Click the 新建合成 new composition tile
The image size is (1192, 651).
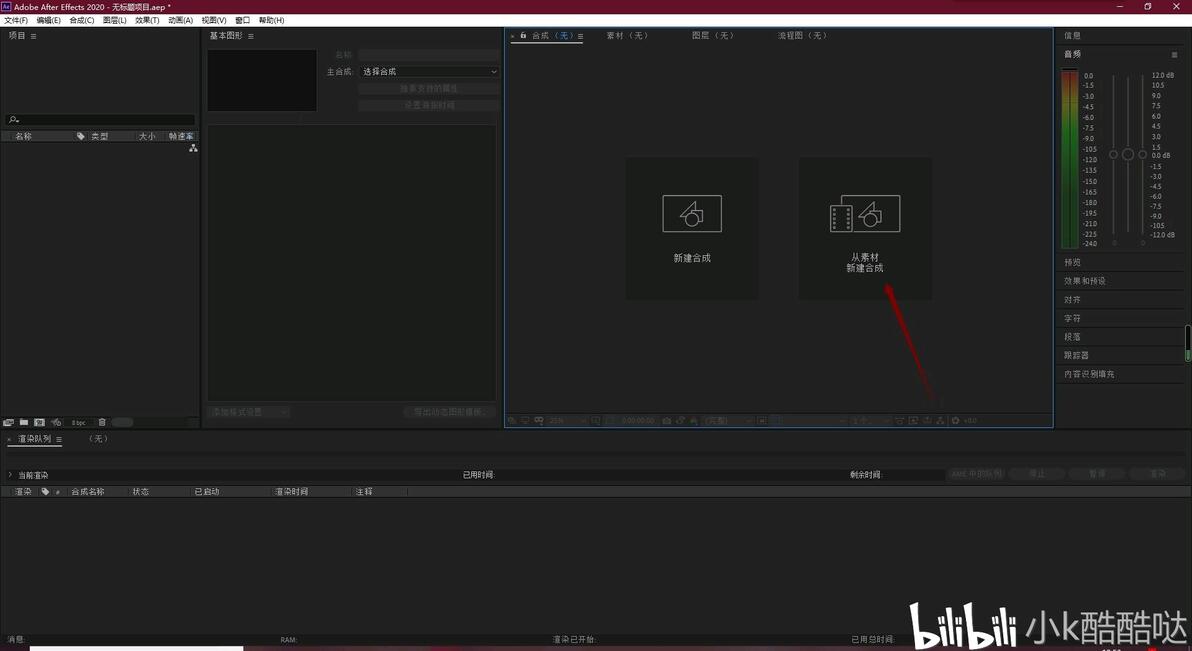tap(692, 228)
